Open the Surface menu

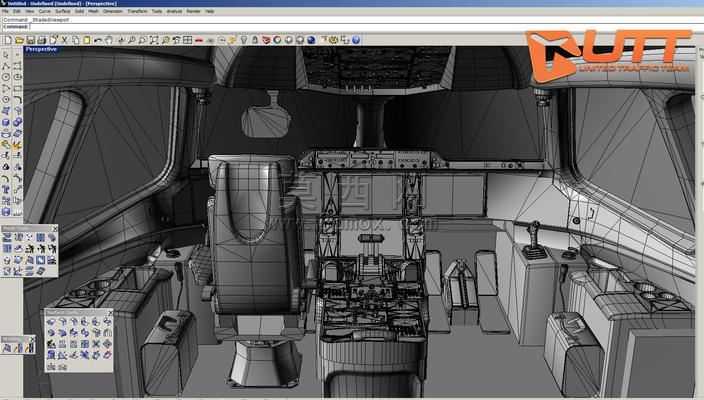62,11
